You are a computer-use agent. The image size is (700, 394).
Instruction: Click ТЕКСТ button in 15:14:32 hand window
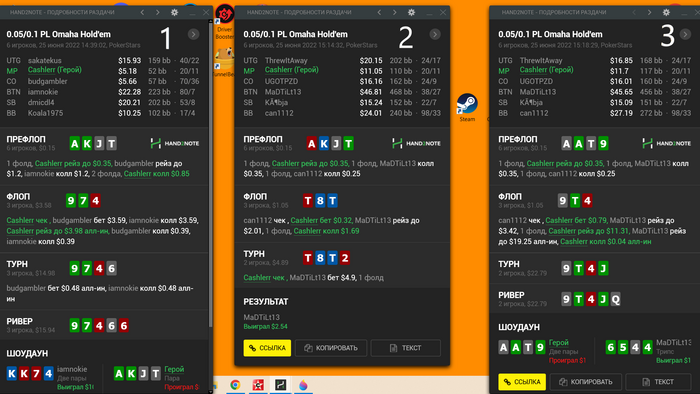tap(406, 348)
